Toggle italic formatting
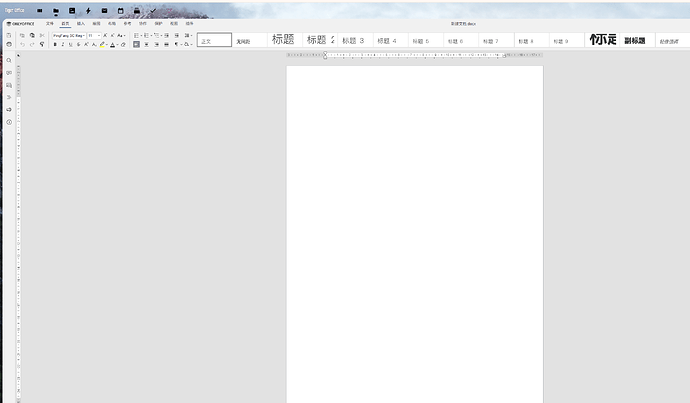Screen dimensions: 690x403 pos(63,44)
